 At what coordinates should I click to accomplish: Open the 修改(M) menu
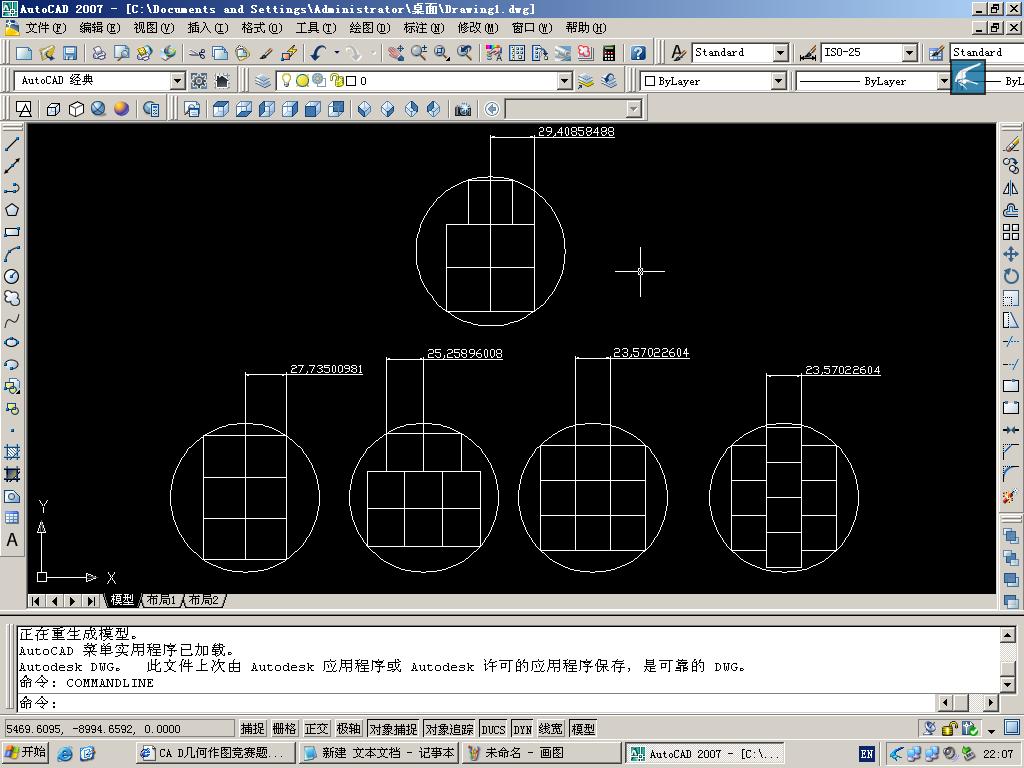(477, 27)
